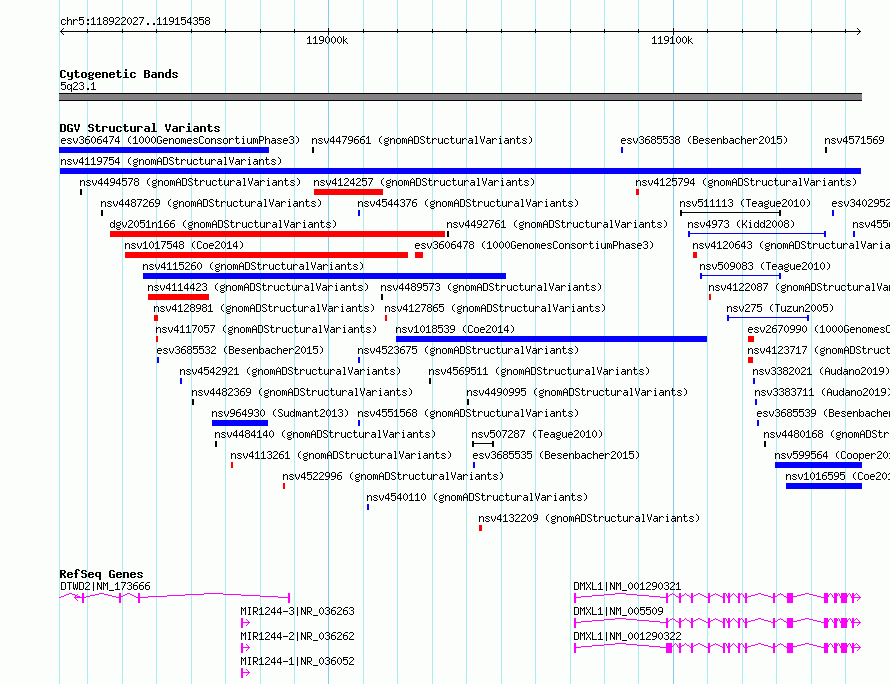Click nsv4117057 variant label

(266, 329)
